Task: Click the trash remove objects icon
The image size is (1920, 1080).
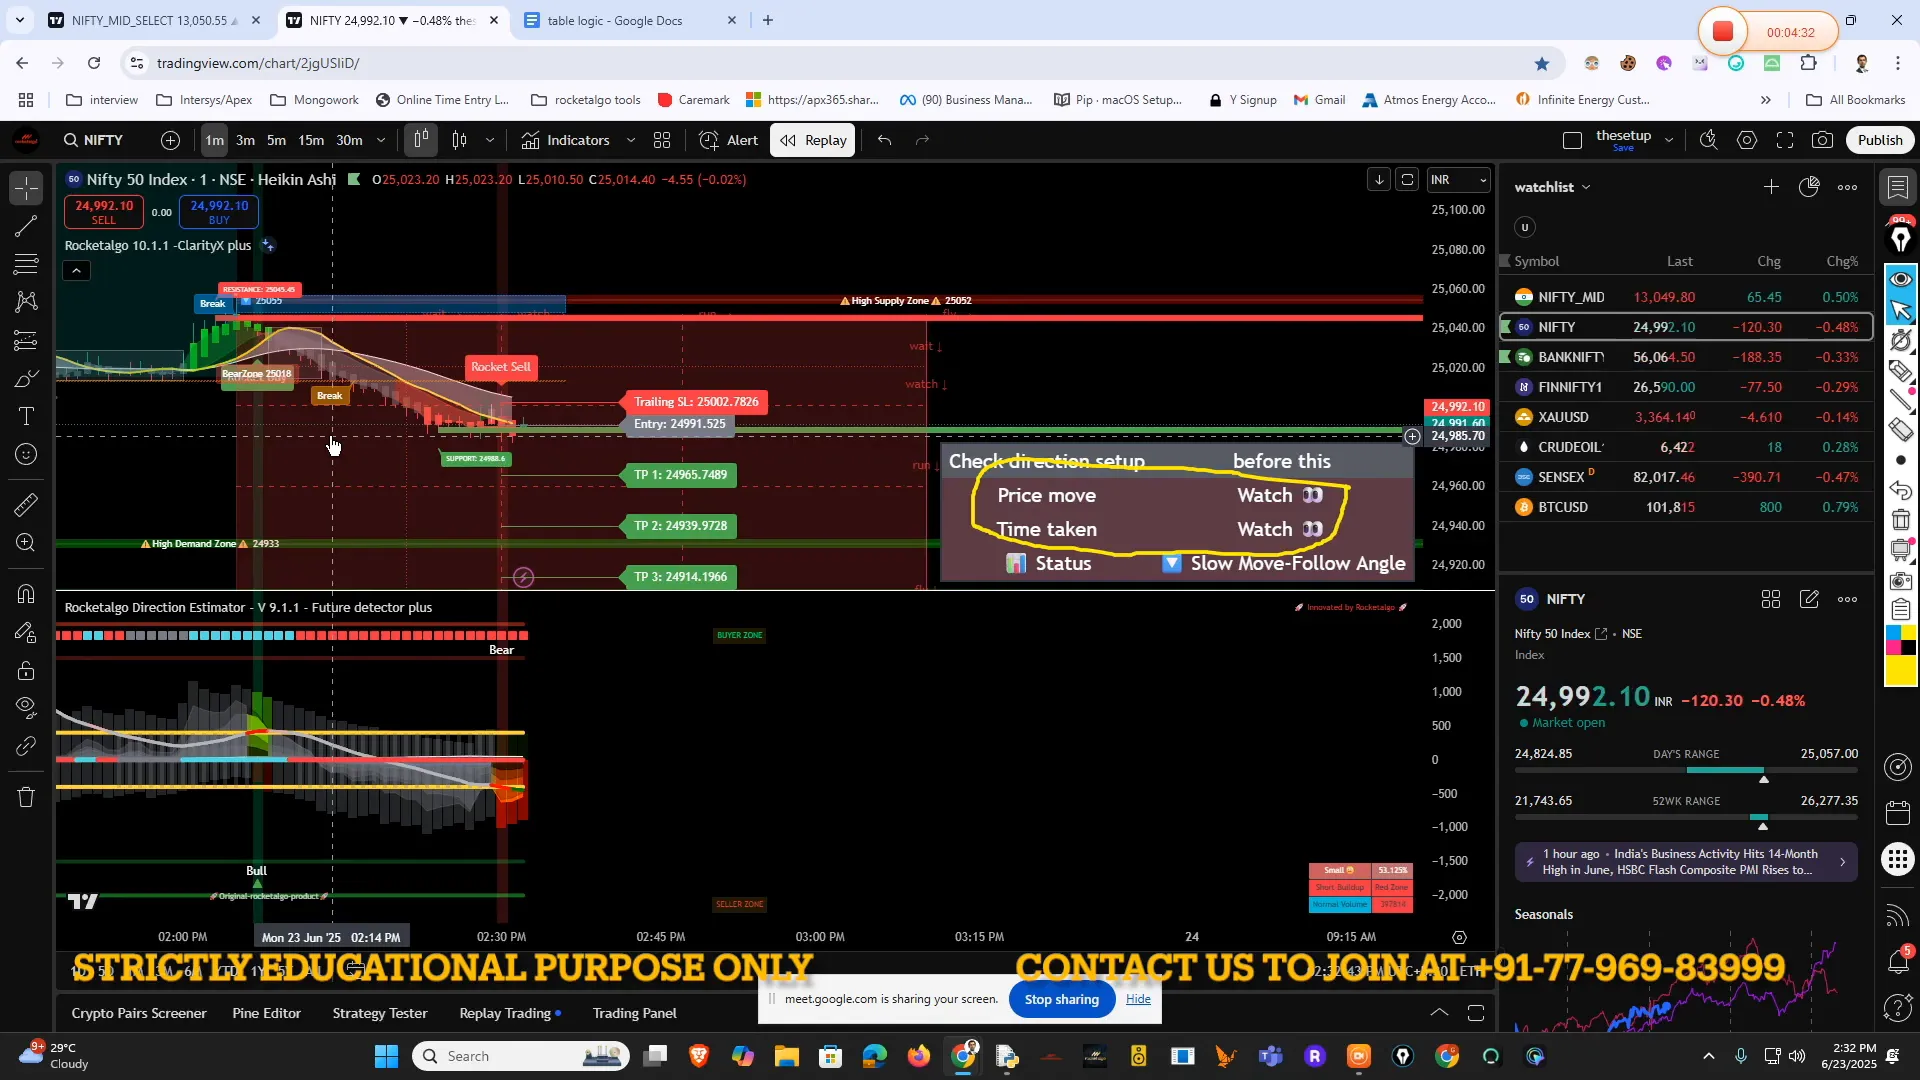Action: click(x=27, y=797)
